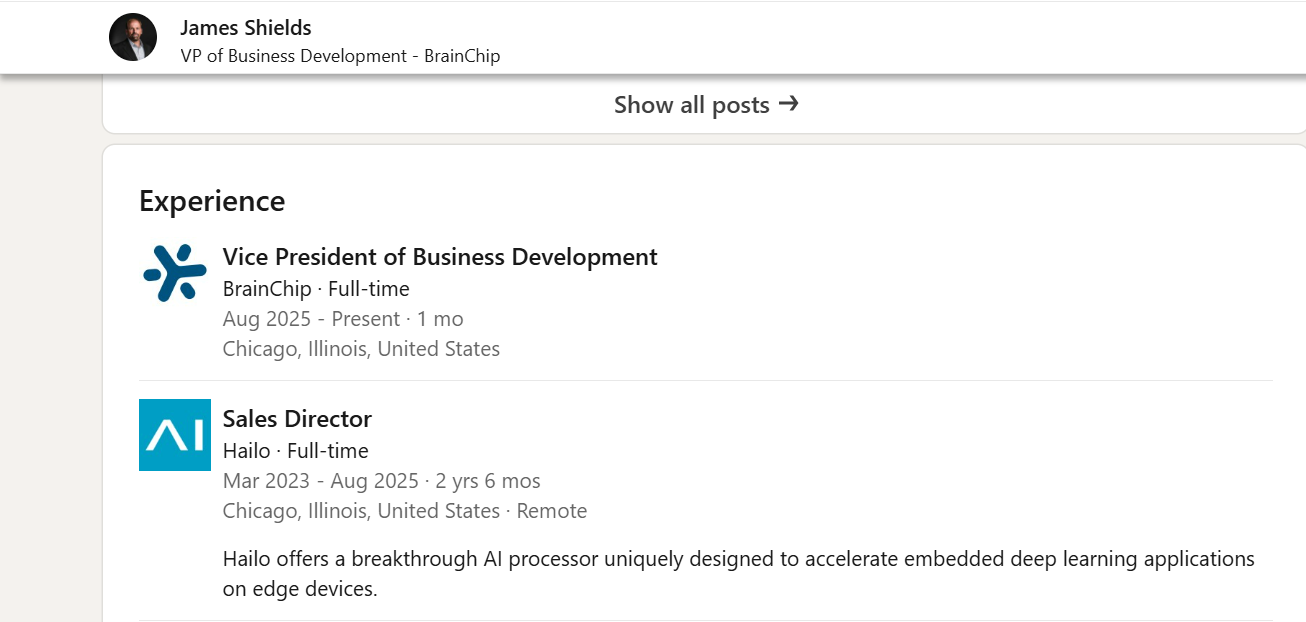Click the Remote label in Hailo entry

[x=552, y=511]
